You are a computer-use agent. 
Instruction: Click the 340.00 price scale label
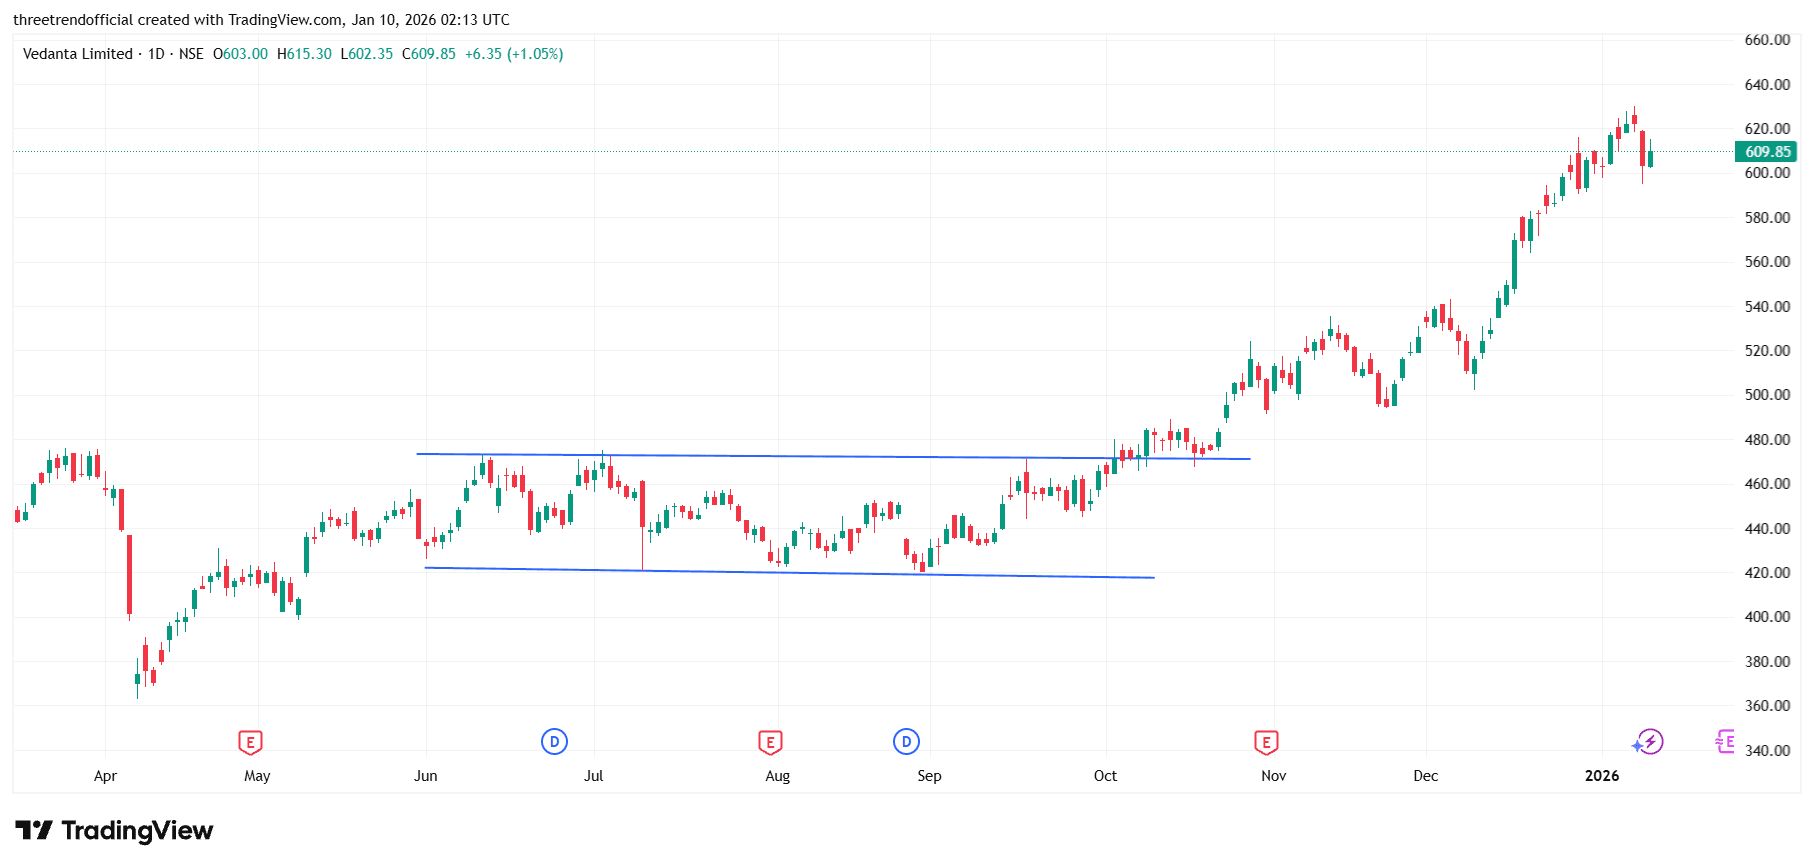click(x=1767, y=751)
